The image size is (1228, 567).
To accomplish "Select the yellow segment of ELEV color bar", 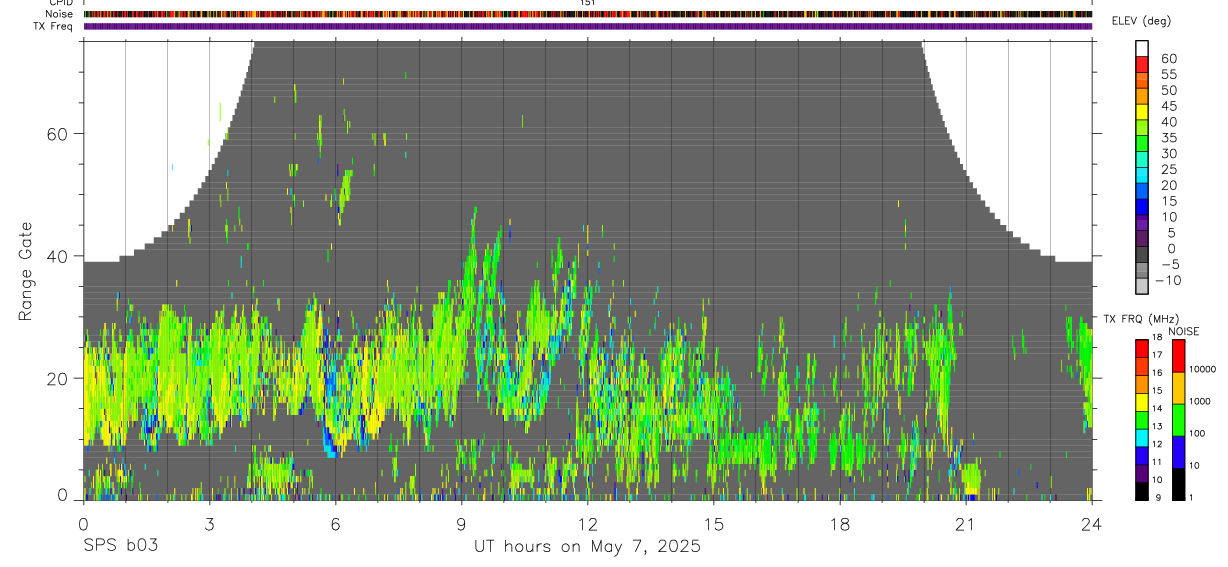I will click(1142, 112).
